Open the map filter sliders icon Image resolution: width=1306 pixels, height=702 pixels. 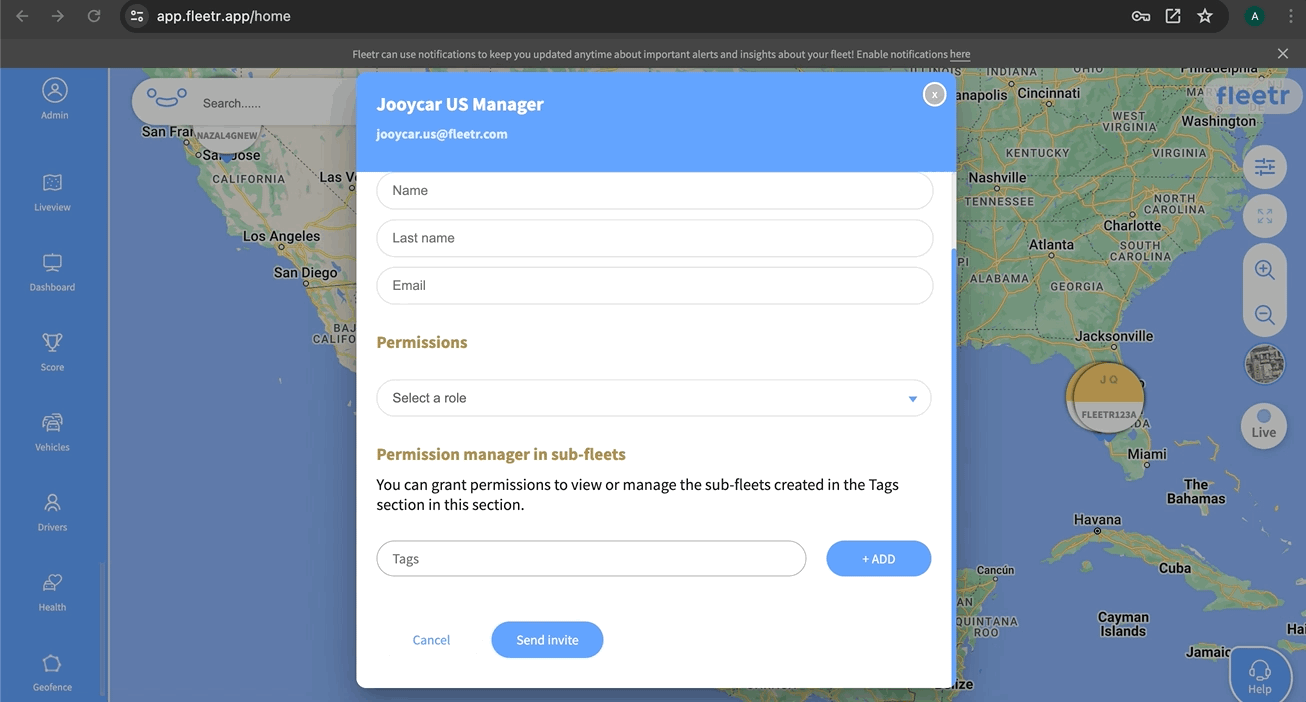(x=1264, y=167)
